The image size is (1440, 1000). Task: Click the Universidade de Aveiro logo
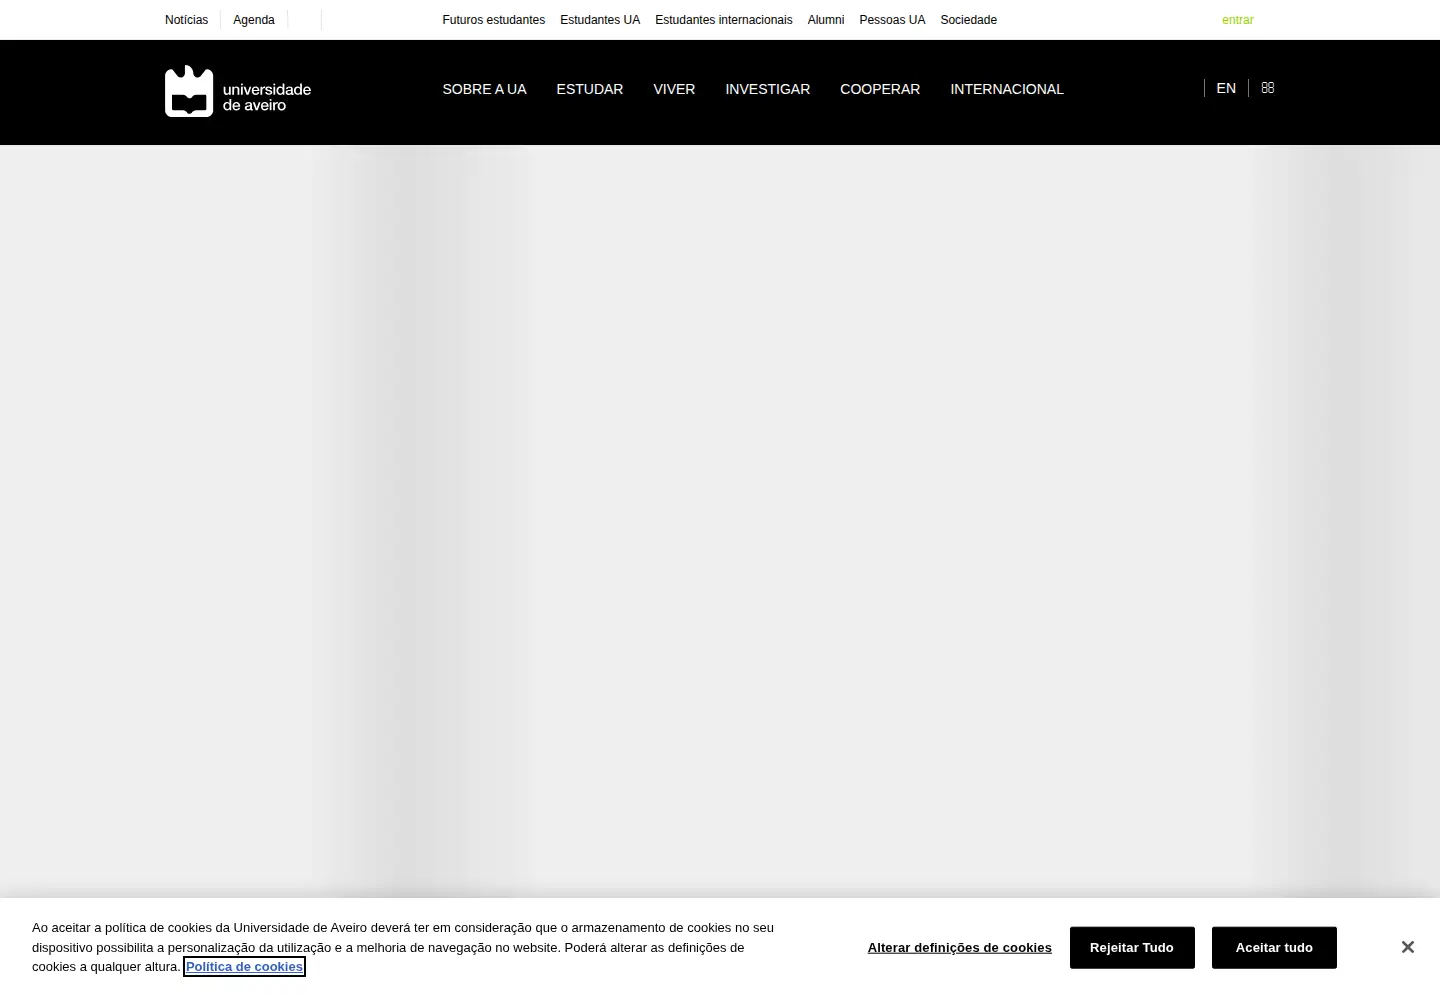coord(238,91)
